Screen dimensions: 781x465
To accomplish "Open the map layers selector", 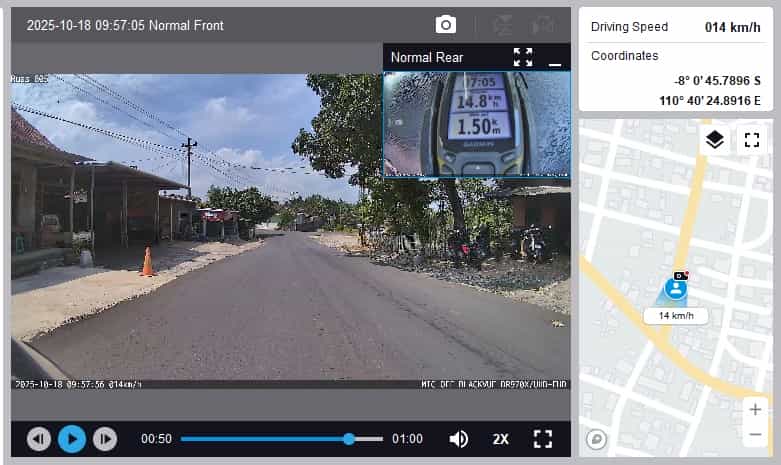I will pyautogui.click(x=714, y=140).
